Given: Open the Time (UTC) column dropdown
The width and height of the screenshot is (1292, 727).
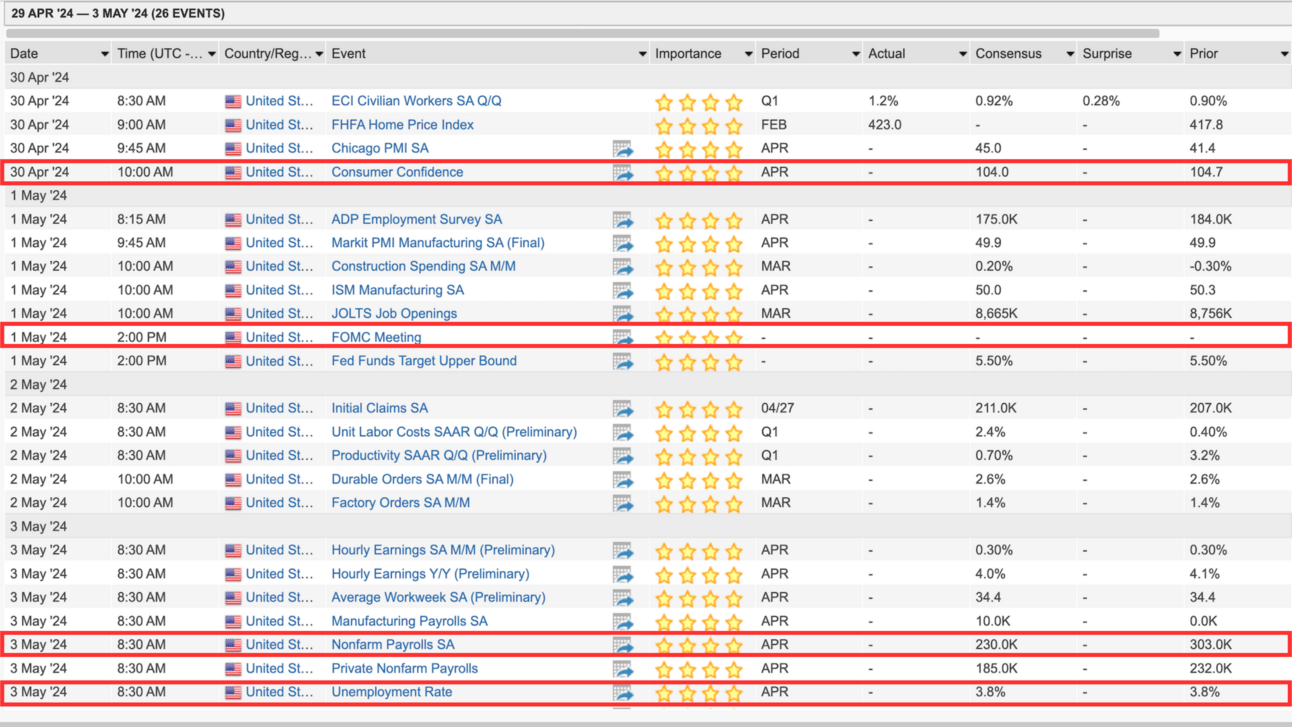Looking at the screenshot, I should [x=212, y=54].
